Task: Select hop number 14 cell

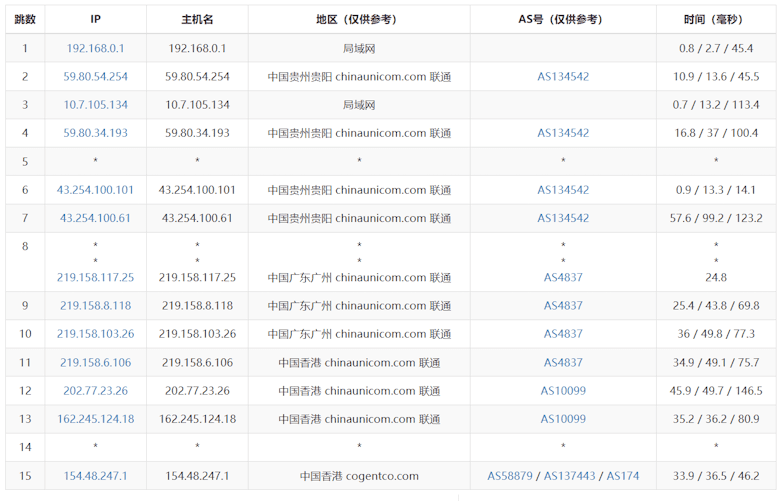Action: (x=25, y=447)
